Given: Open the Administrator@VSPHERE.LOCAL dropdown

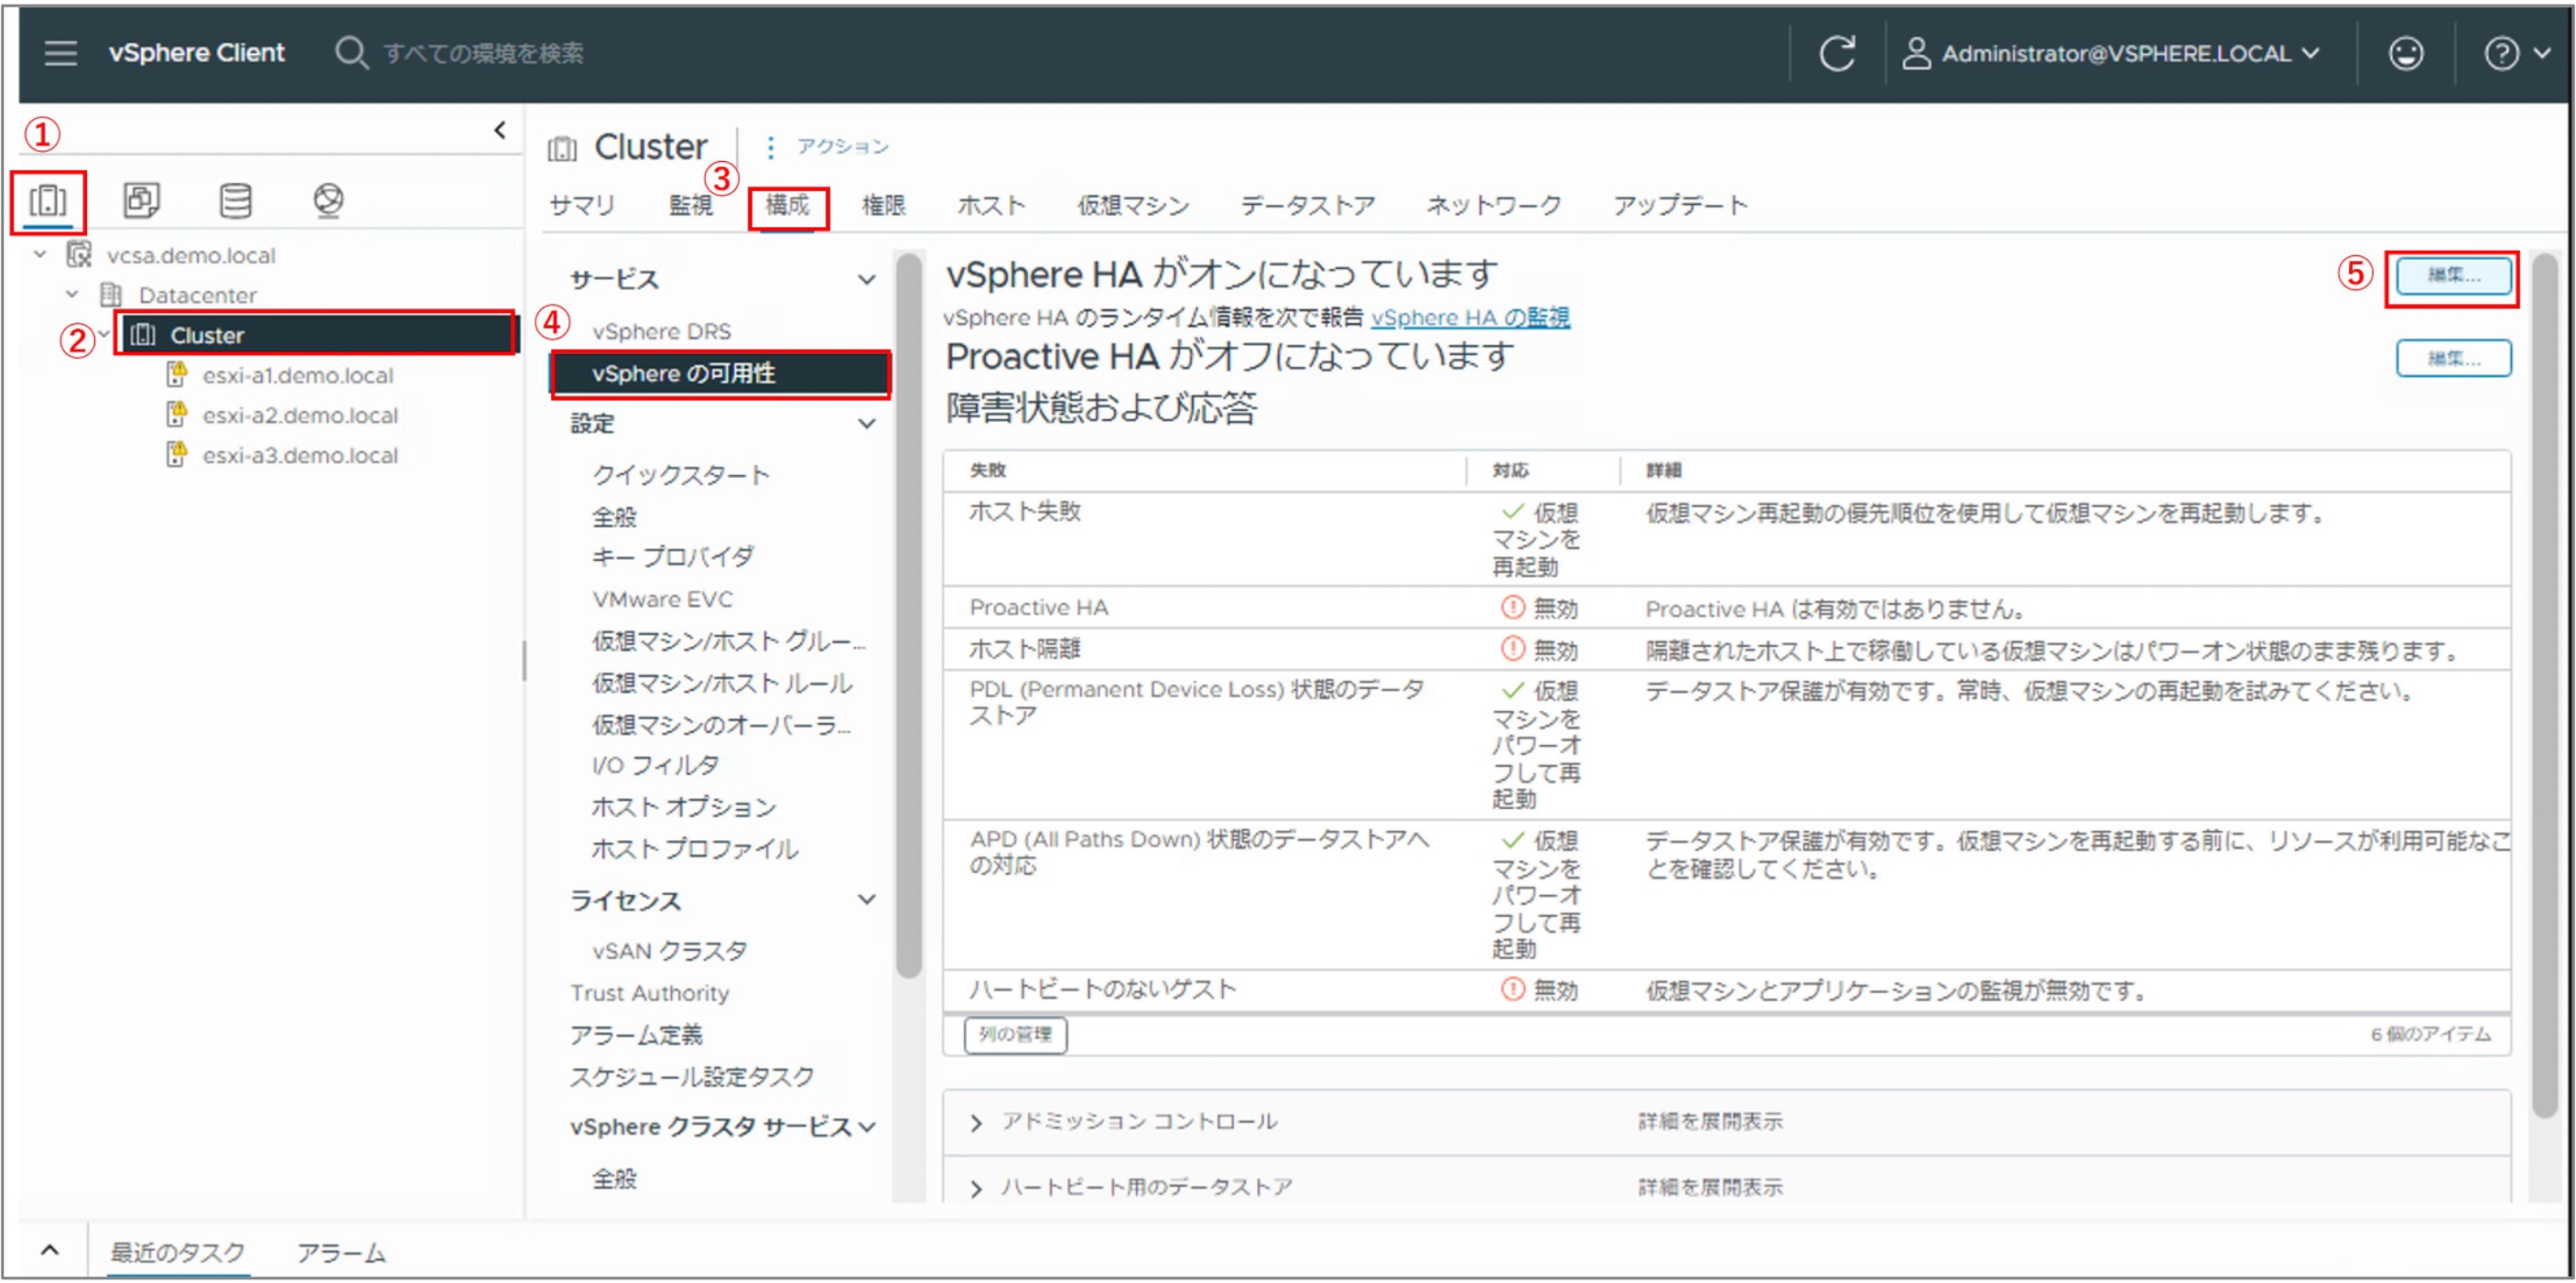Looking at the screenshot, I should pyautogui.click(x=2130, y=53).
